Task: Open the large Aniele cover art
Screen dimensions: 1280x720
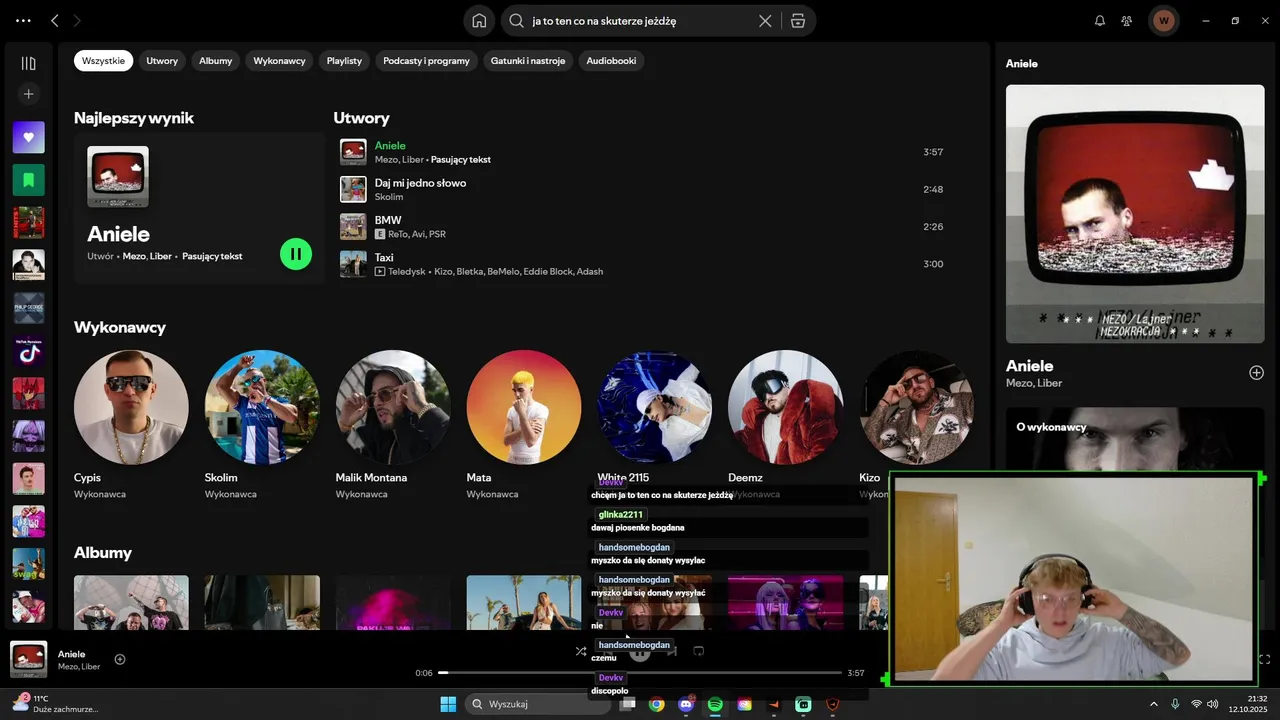Action: point(1135,213)
